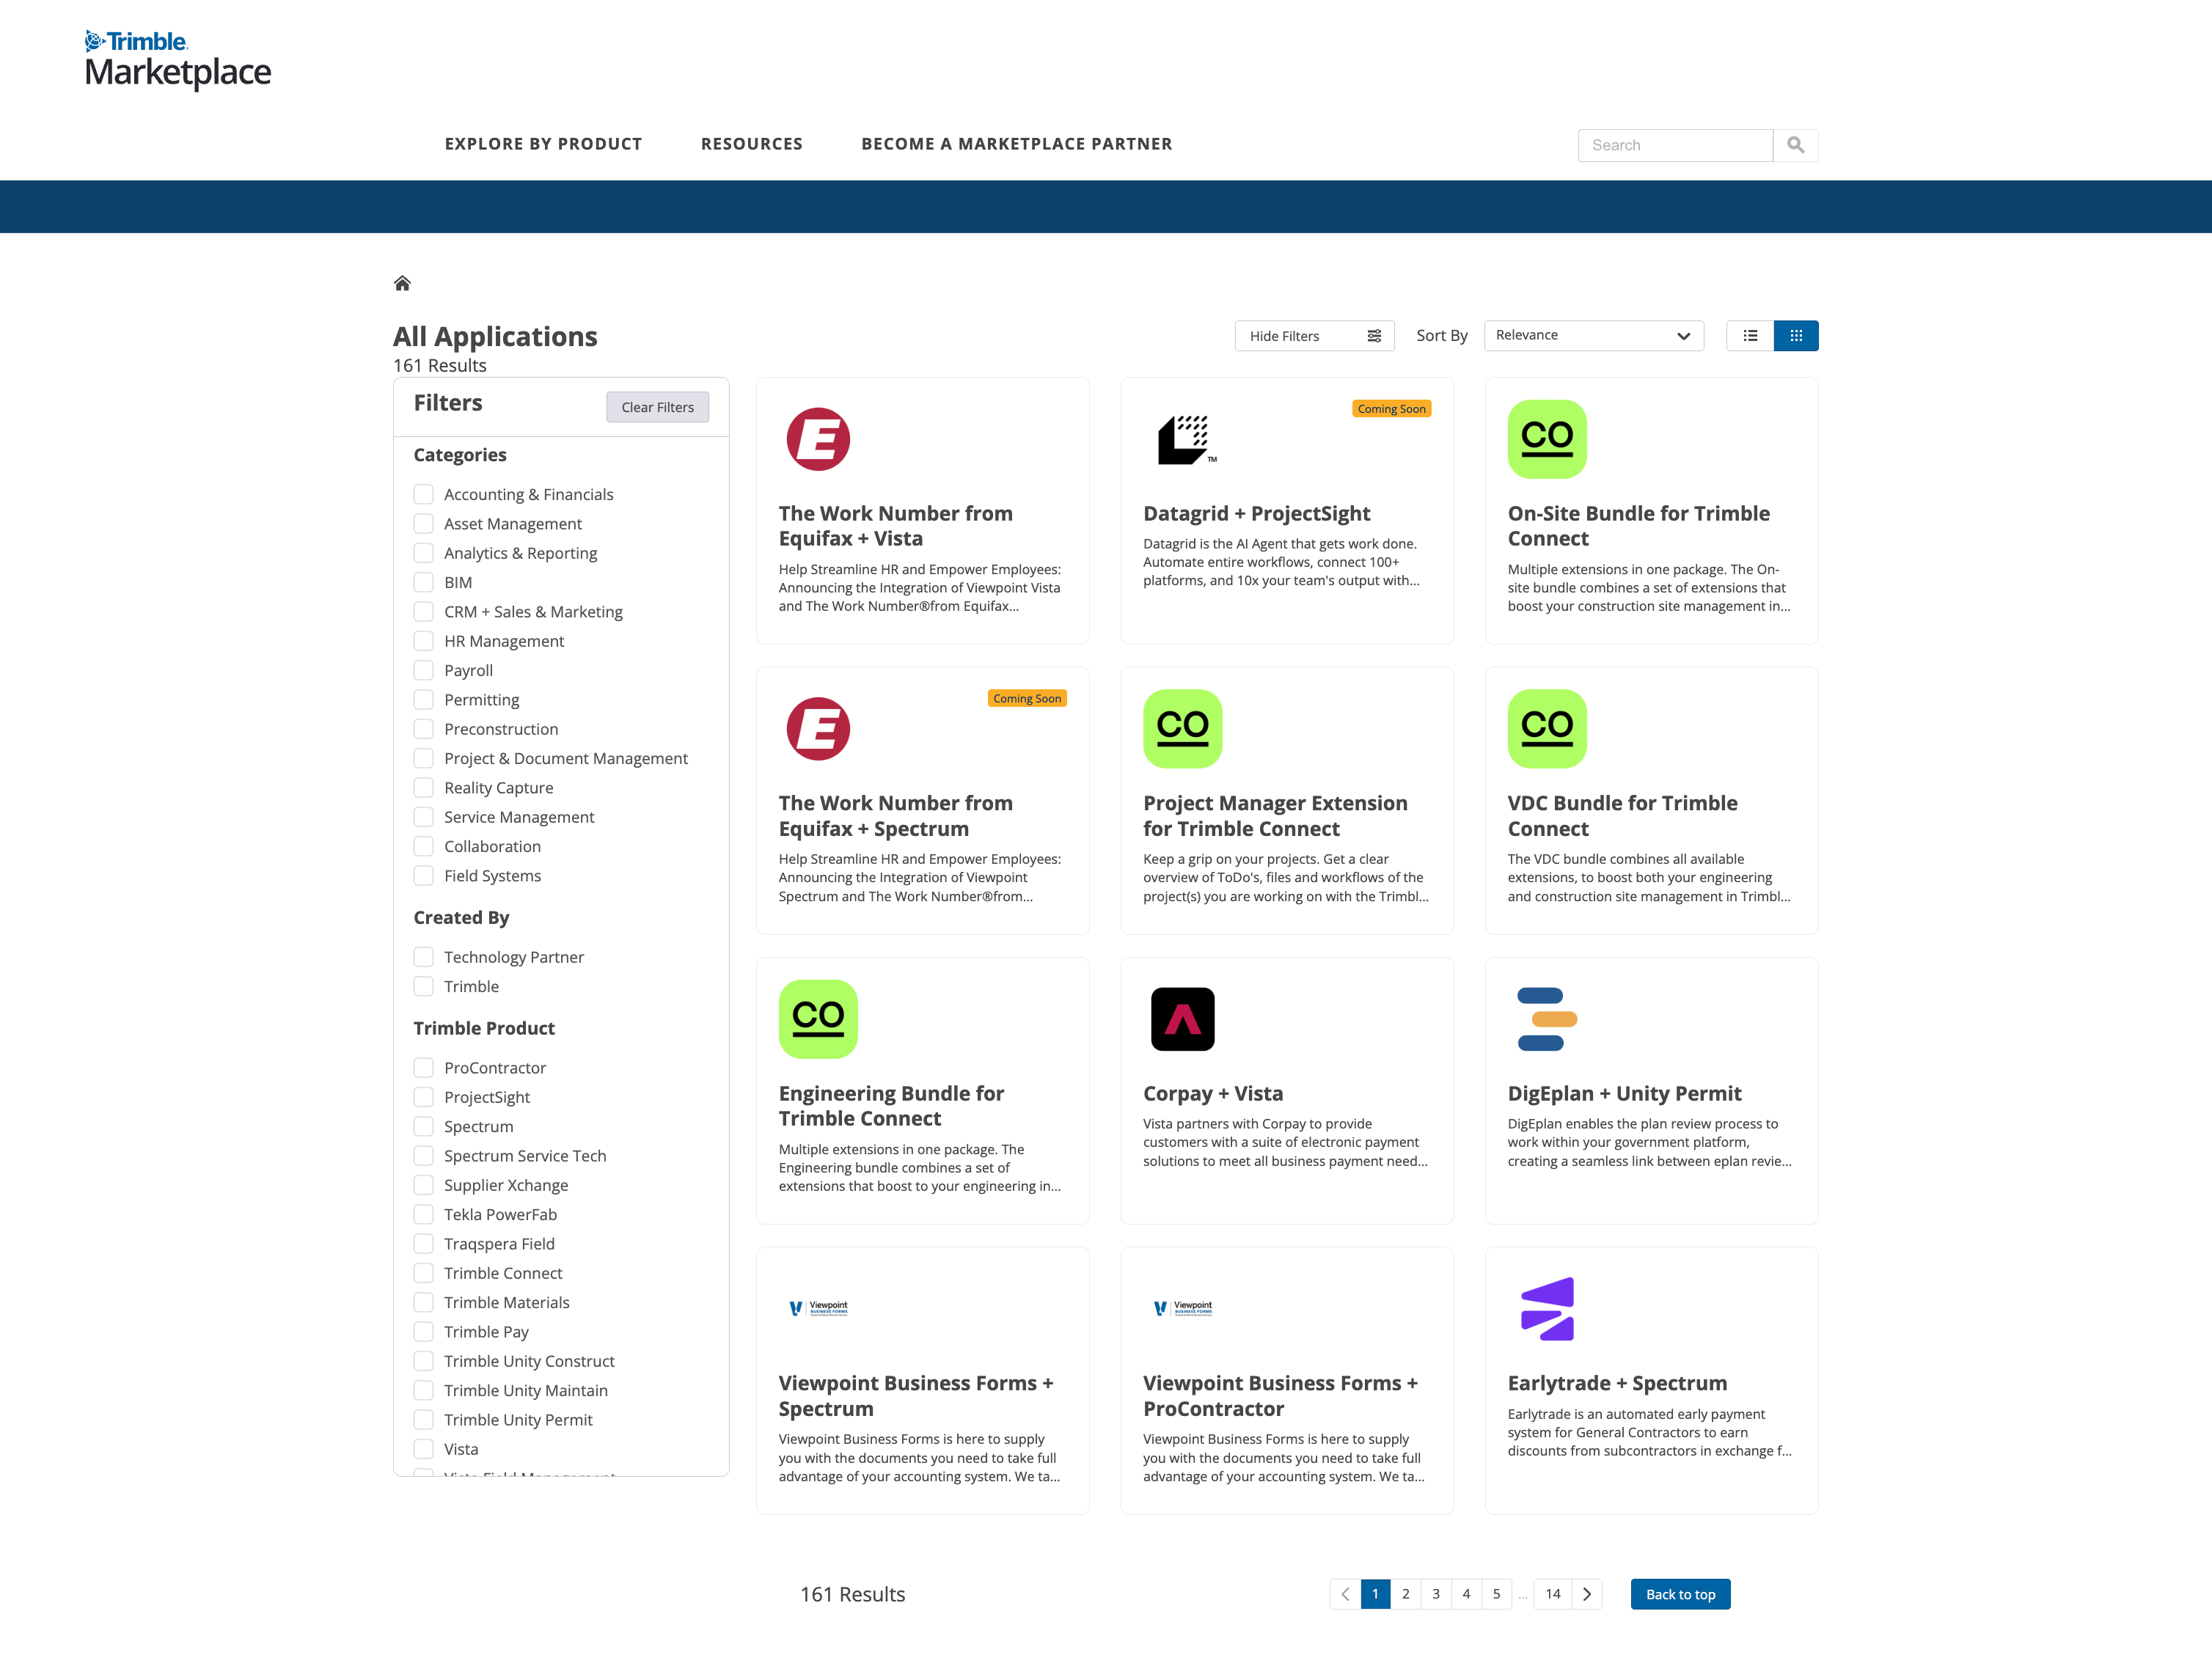This screenshot has width=2212, height=1677.
Task: Click the search magnifier icon
Action: 1795,145
